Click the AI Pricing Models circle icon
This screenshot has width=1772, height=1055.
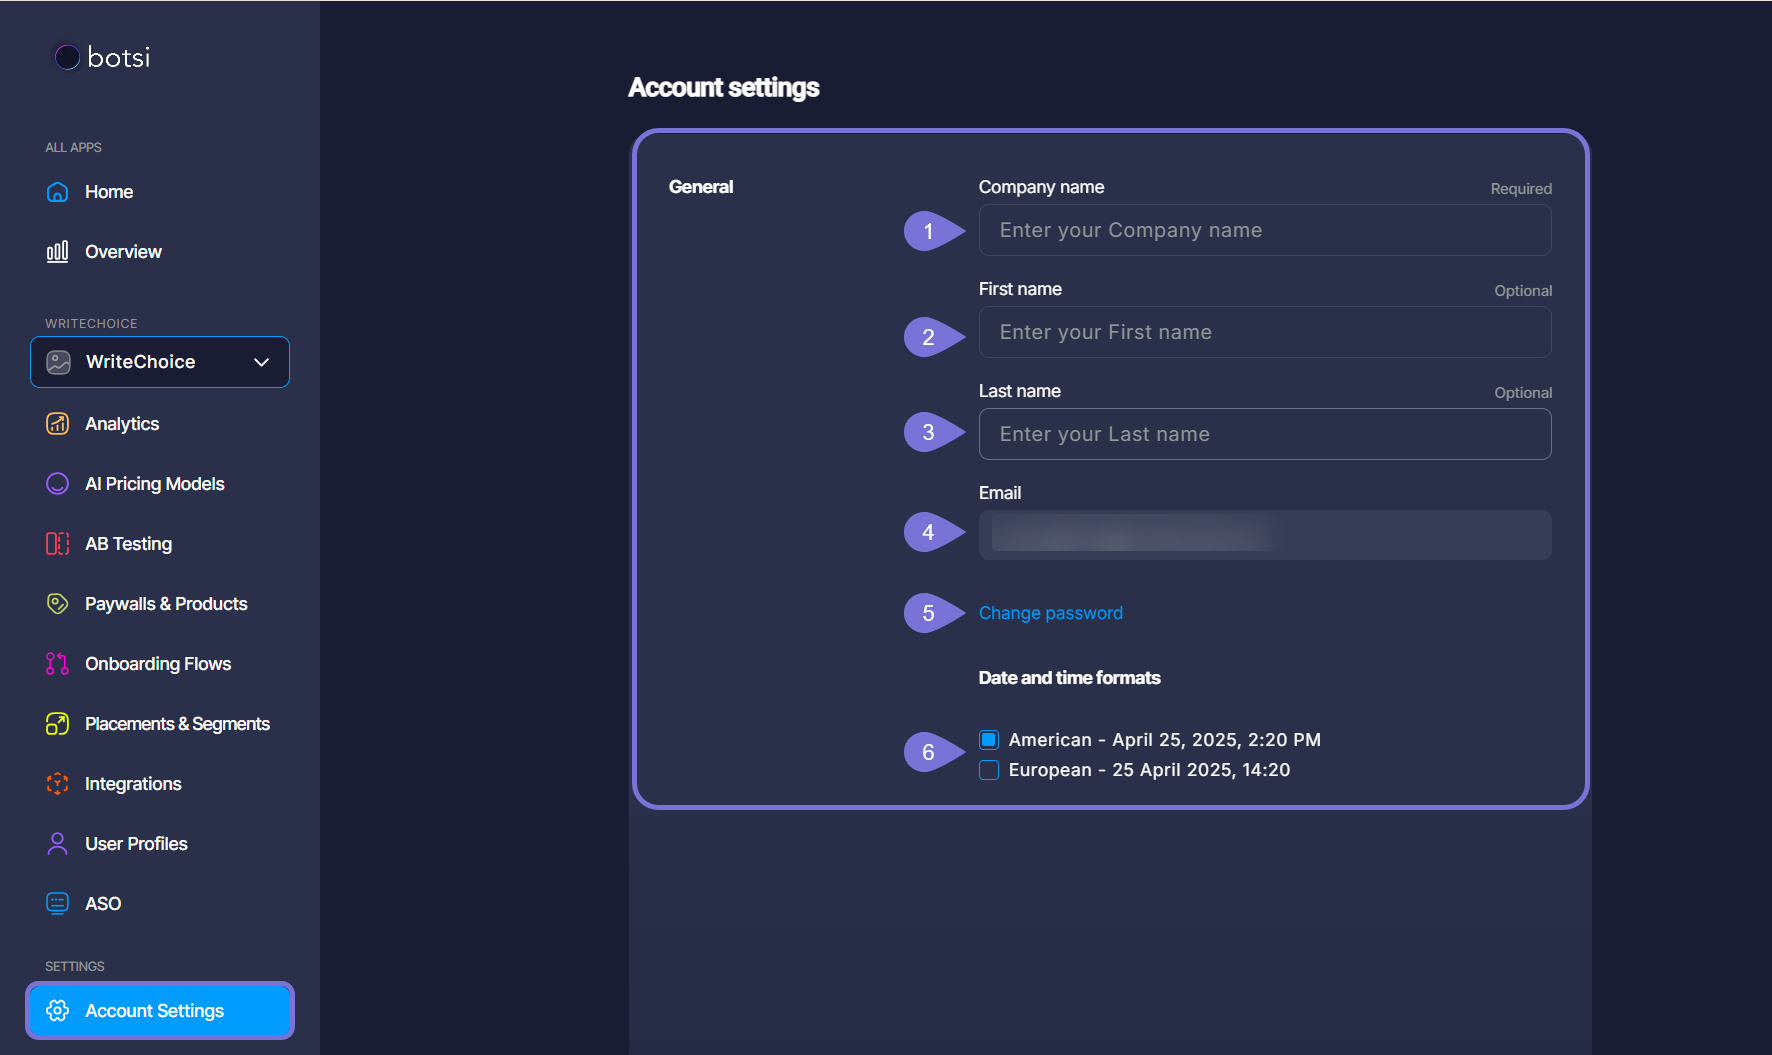[x=58, y=484]
